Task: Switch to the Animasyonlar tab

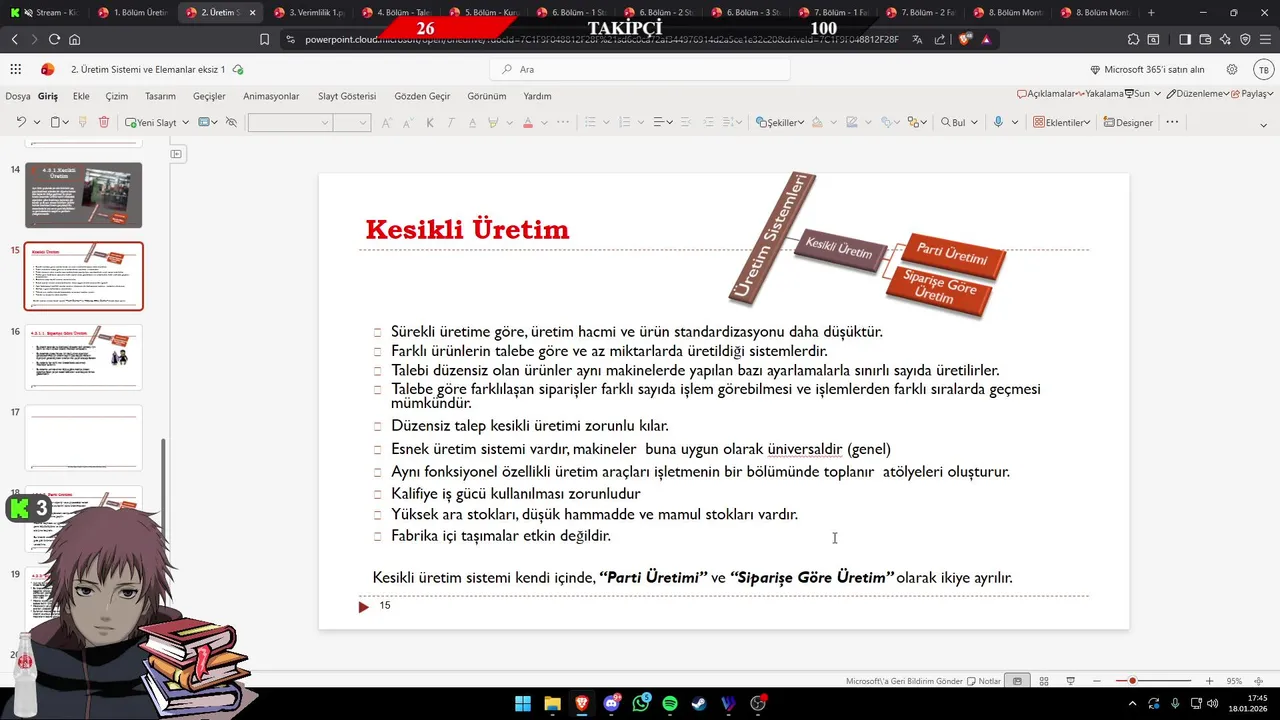Action: tap(271, 96)
